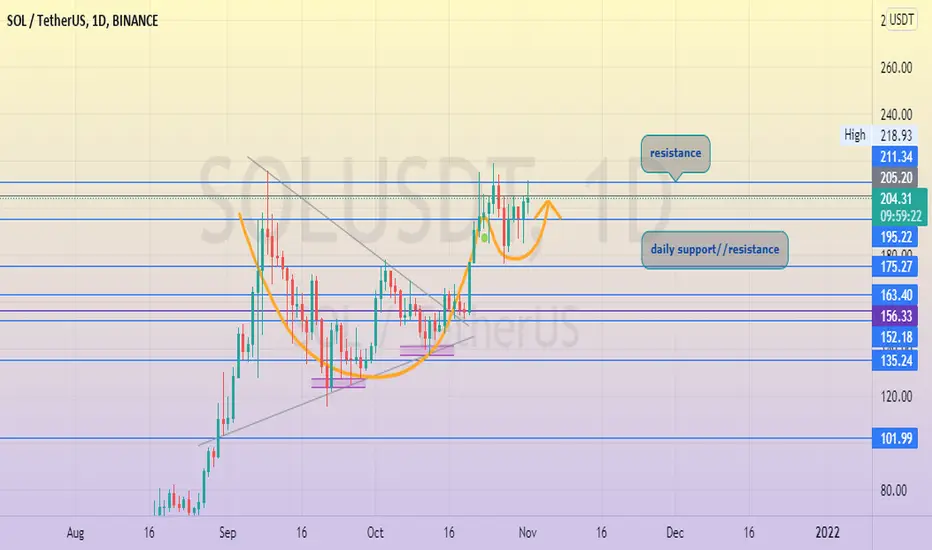Viewport: 932px width, 550px height.
Task: Click the 163.40 price level label
Action: (895, 295)
